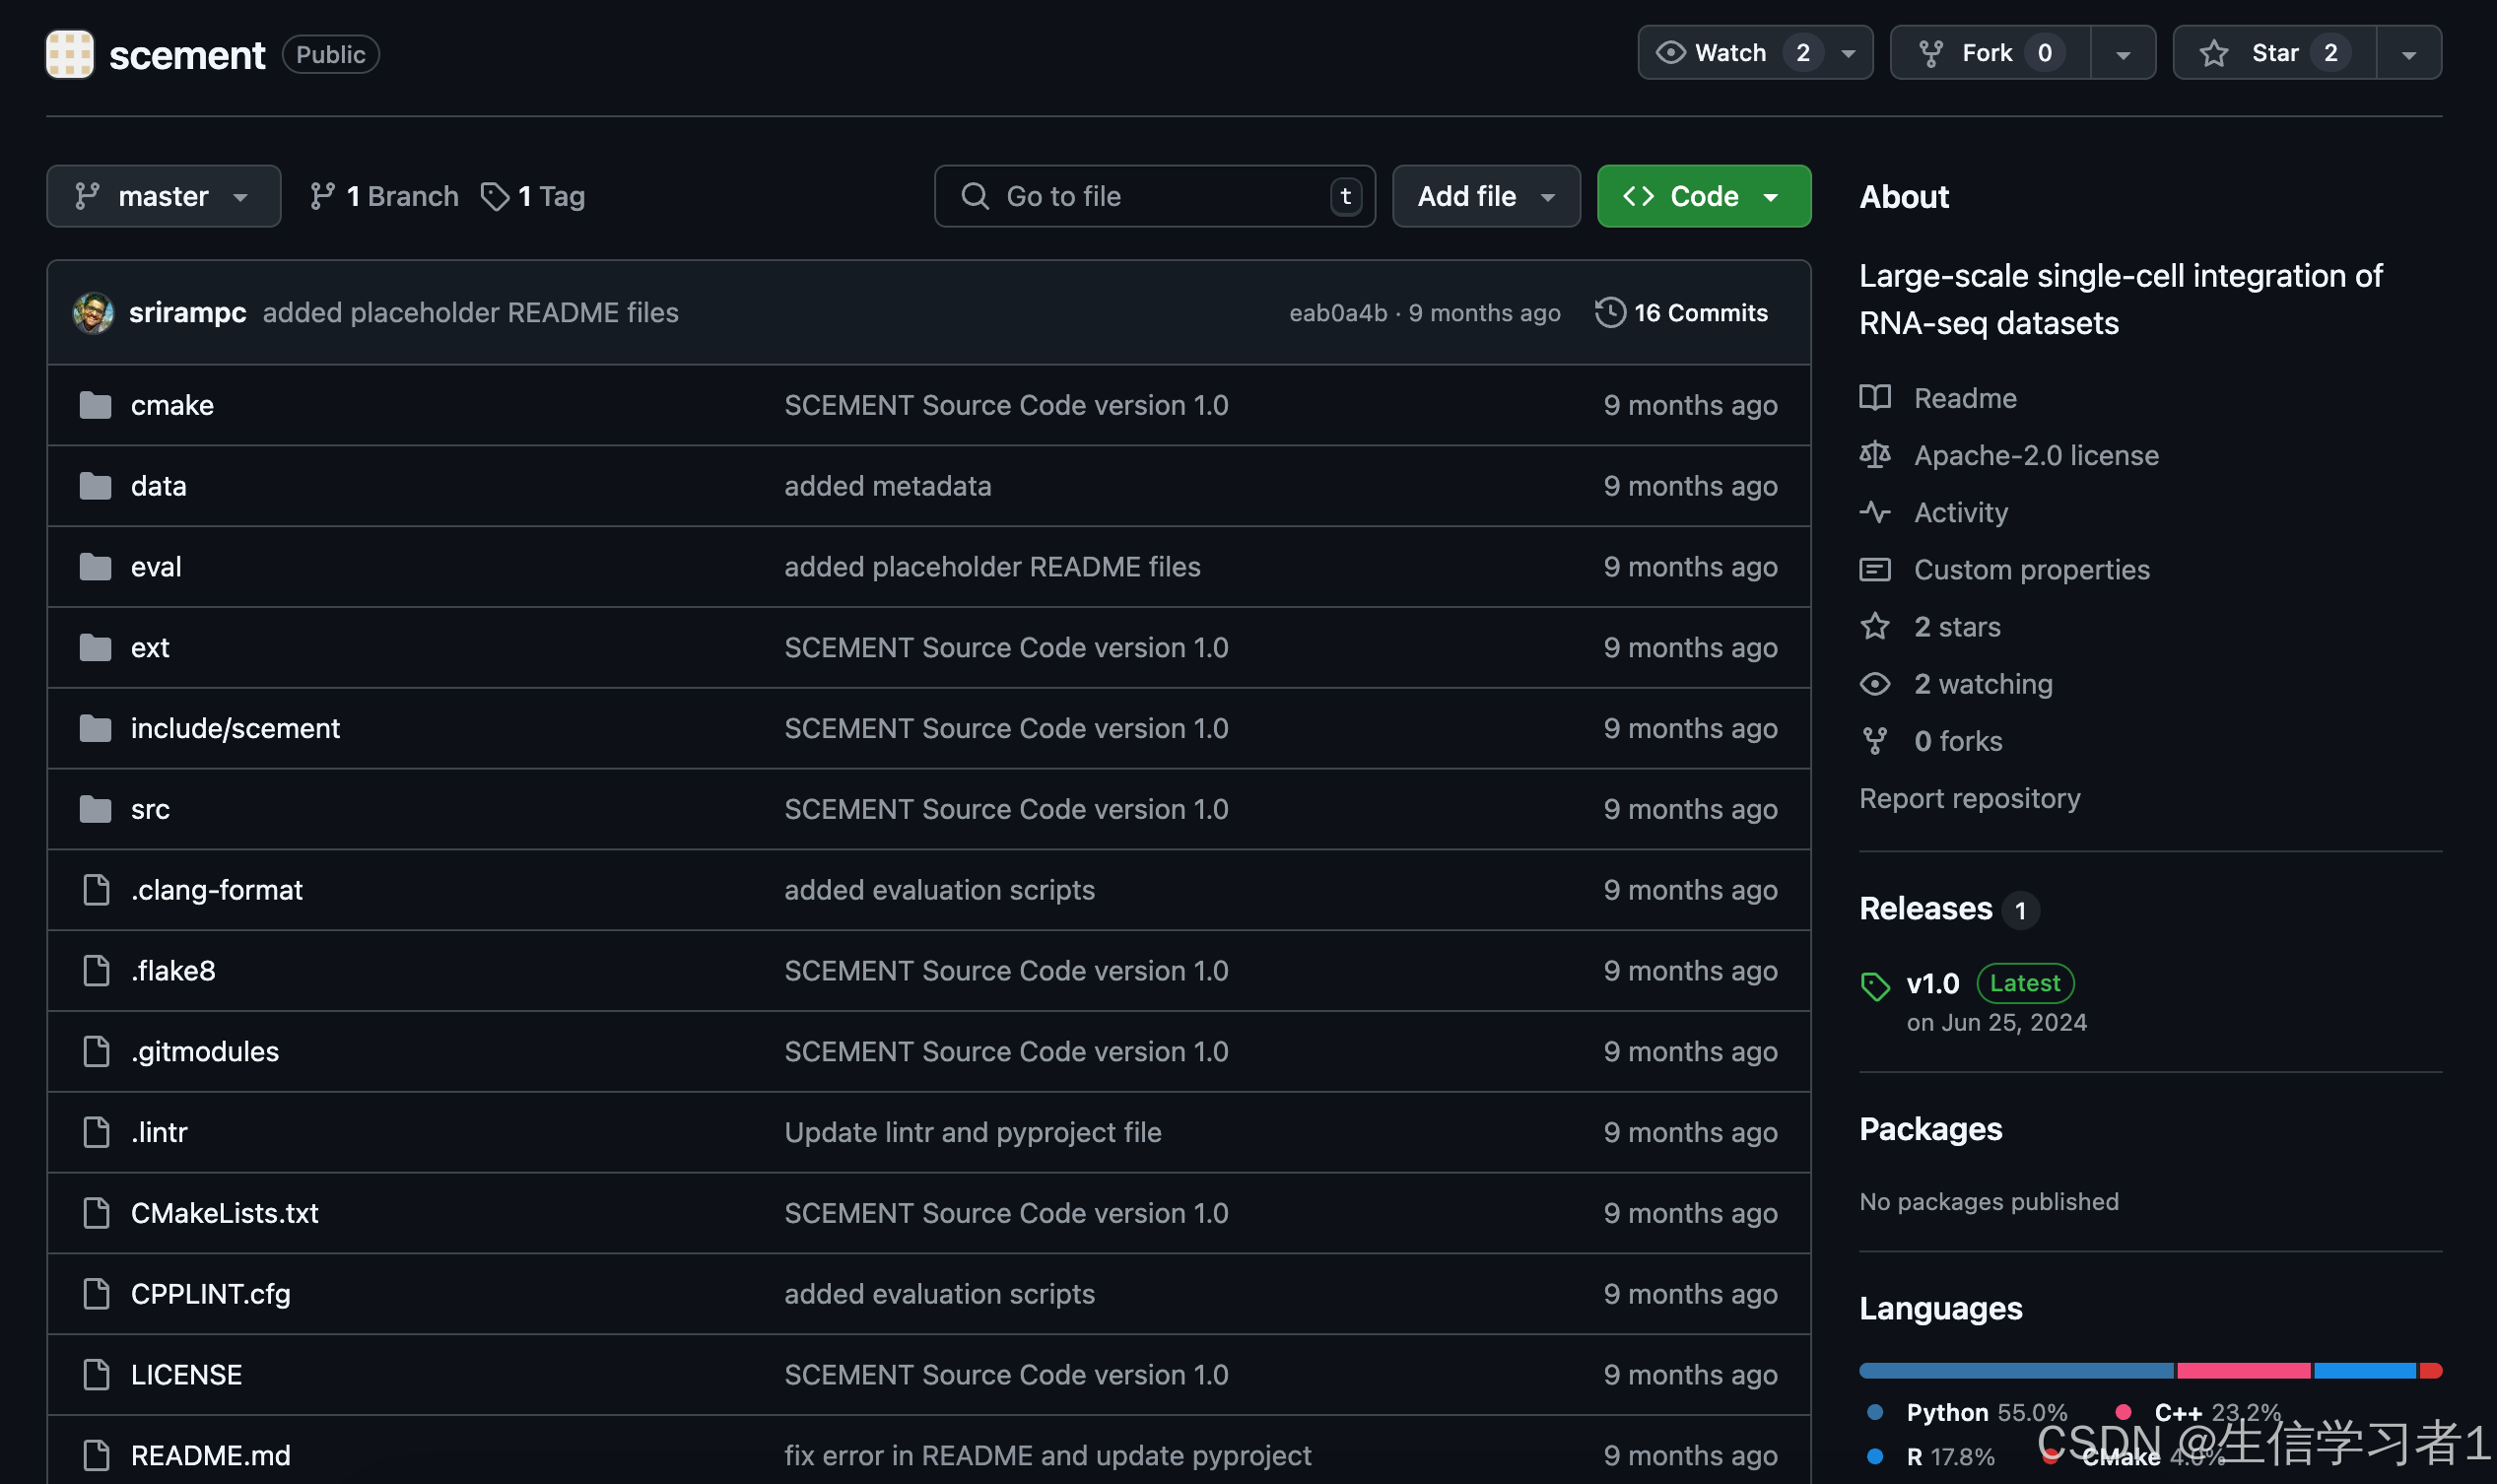Click the srirampc user avatar
The width and height of the screenshot is (2497, 1484).
tap(93, 313)
